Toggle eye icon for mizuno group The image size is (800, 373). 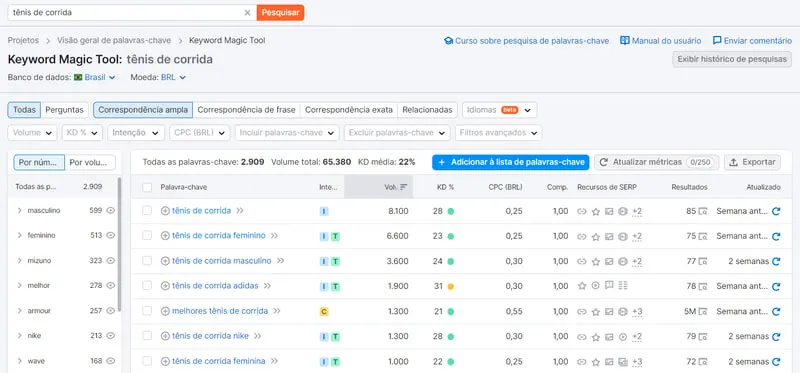pyautogui.click(x=110, y=260)
